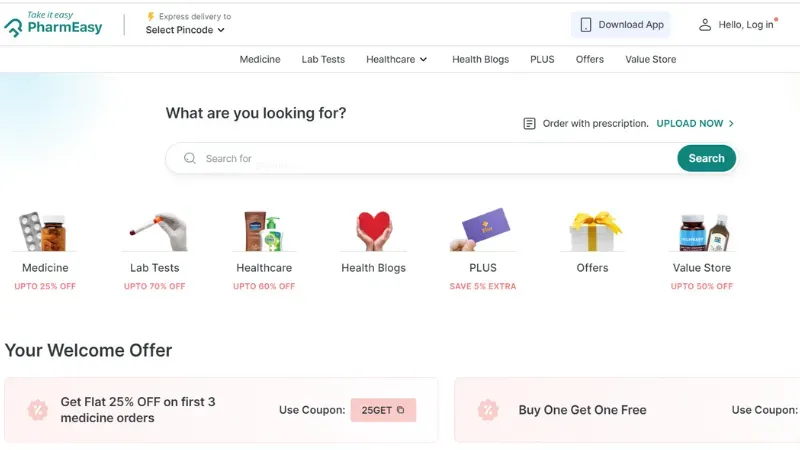
Task: Copy the 25GET coupon code
Action: click(383, 410)
